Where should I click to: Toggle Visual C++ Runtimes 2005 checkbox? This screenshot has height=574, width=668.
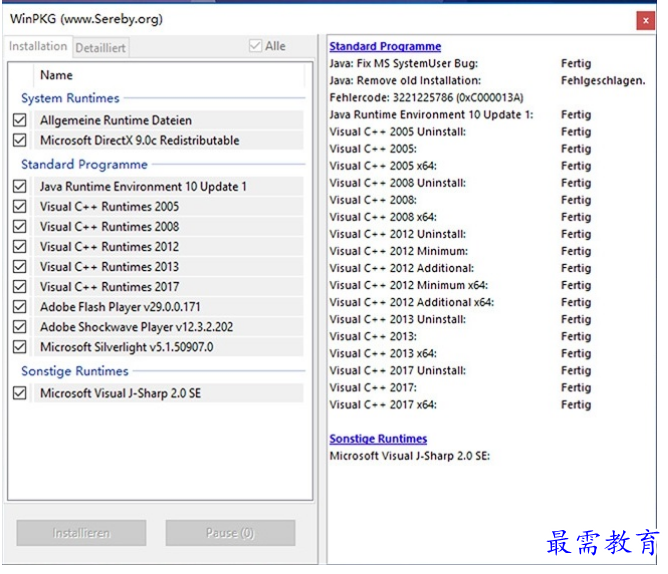click(x=20, y=206)
